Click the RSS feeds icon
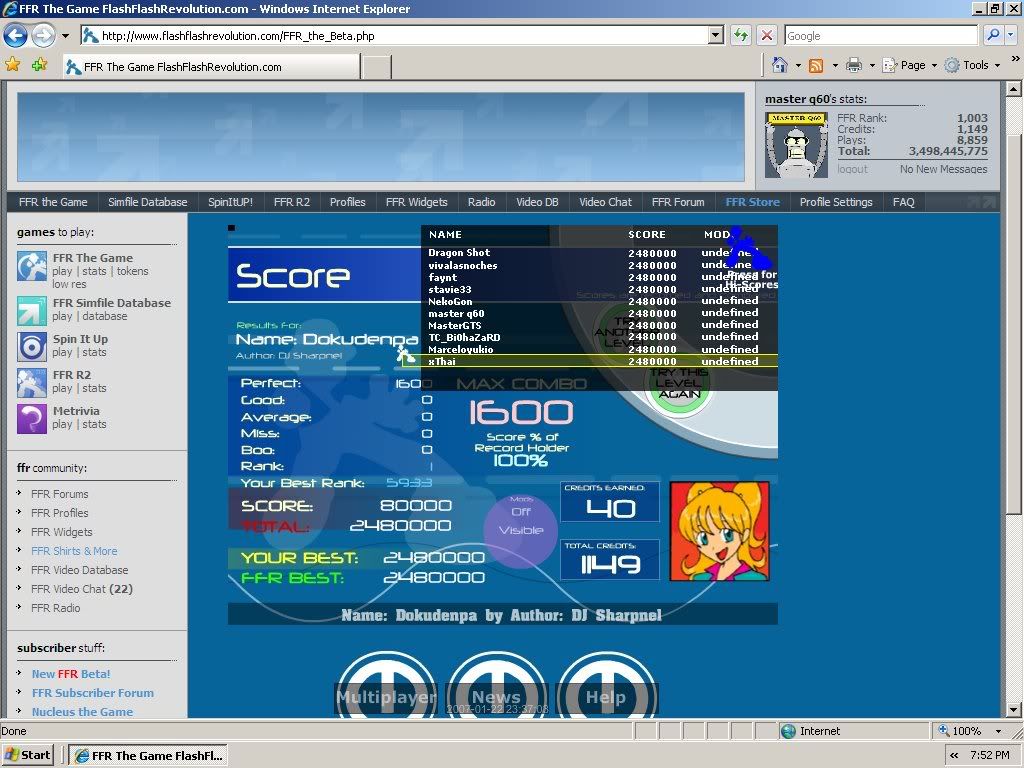Image resolution: width=1024 pixels, height=768 pixels. pos(816,65)
